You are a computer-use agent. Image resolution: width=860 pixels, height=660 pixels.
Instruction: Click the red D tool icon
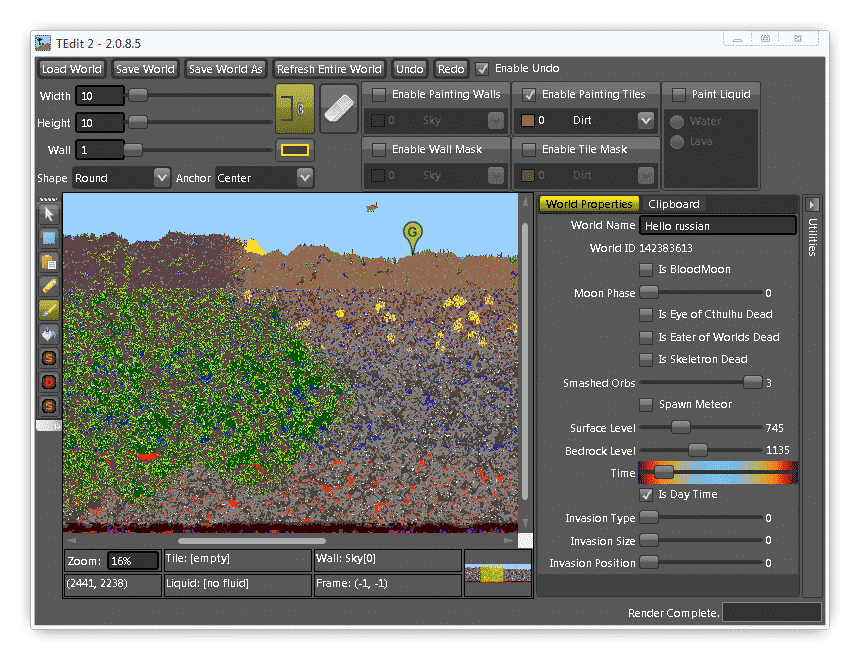[x=49, y=382]
